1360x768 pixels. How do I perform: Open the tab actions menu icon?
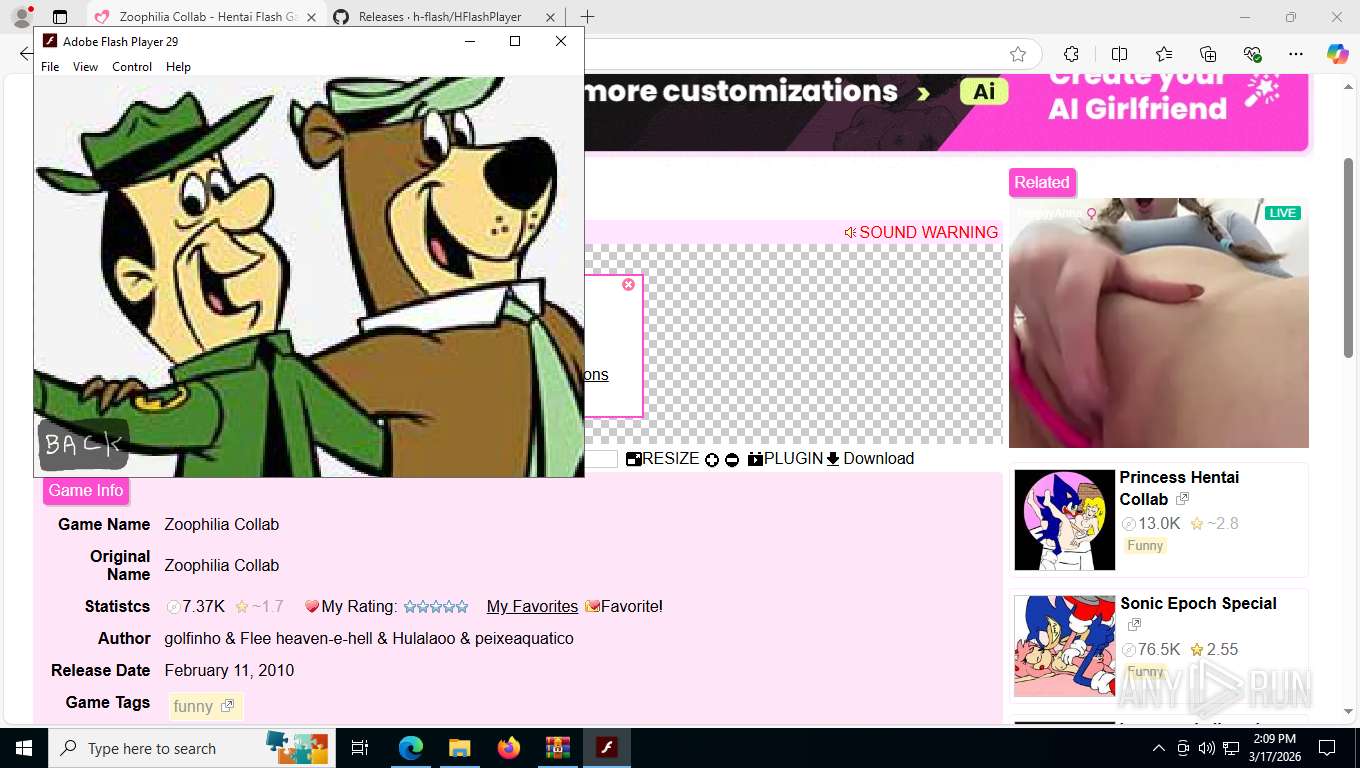point(60,17)
